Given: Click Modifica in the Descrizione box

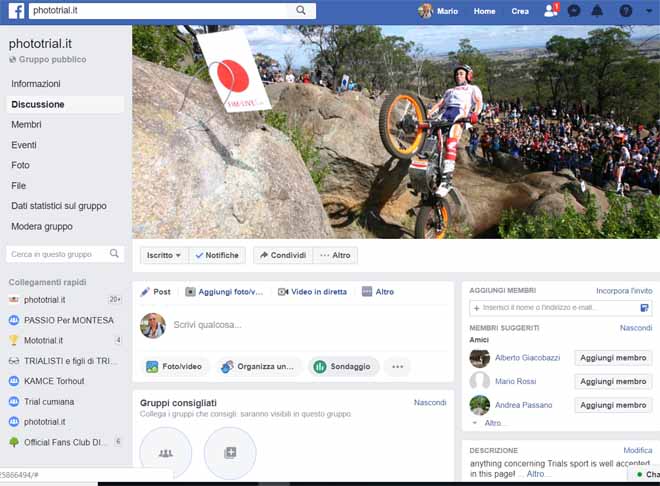Looking at the screenshot, I should point(638,450).
